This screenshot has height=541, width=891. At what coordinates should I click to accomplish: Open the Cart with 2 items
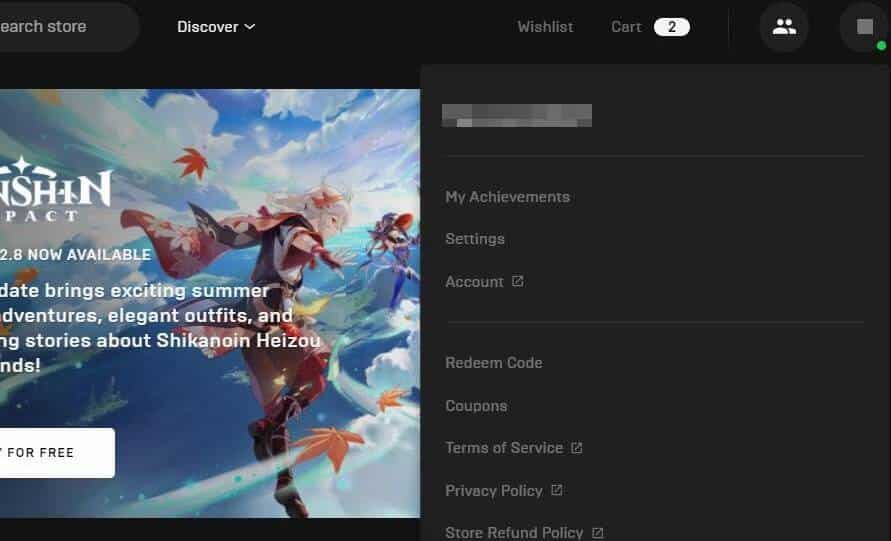click(x=651, y=27)
